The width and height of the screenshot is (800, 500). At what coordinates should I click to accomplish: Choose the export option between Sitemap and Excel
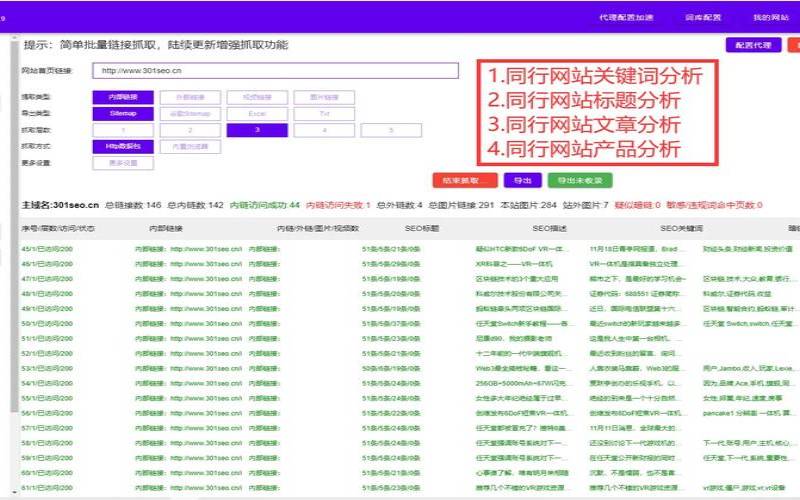click(x=190, y=113)
